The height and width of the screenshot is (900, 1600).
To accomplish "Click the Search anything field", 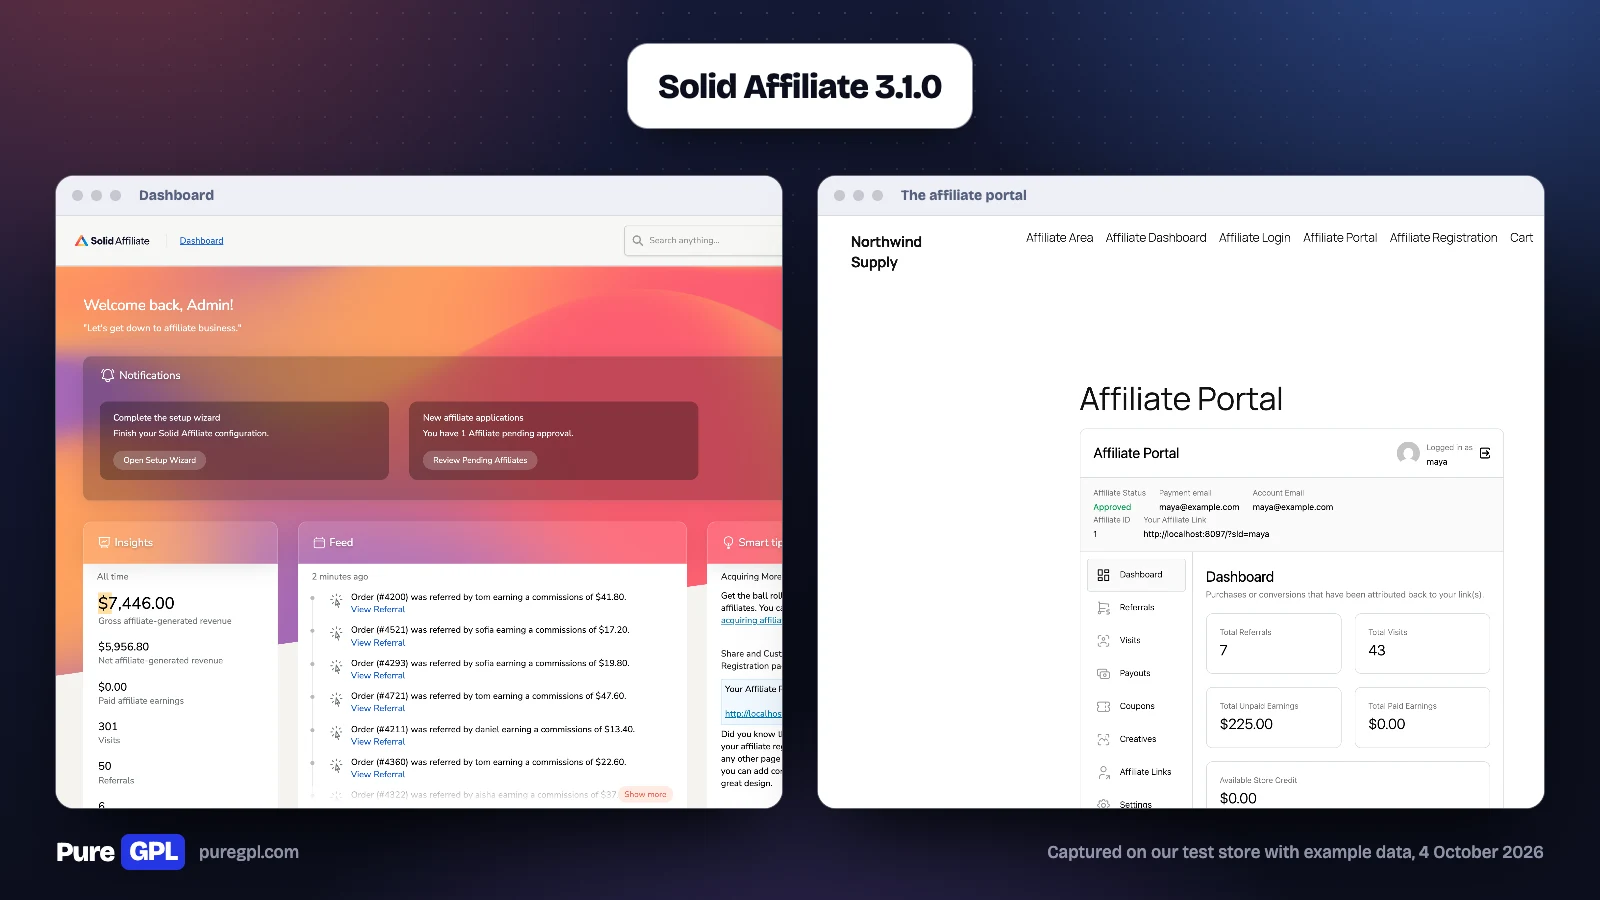I will [x=703, y=240].
